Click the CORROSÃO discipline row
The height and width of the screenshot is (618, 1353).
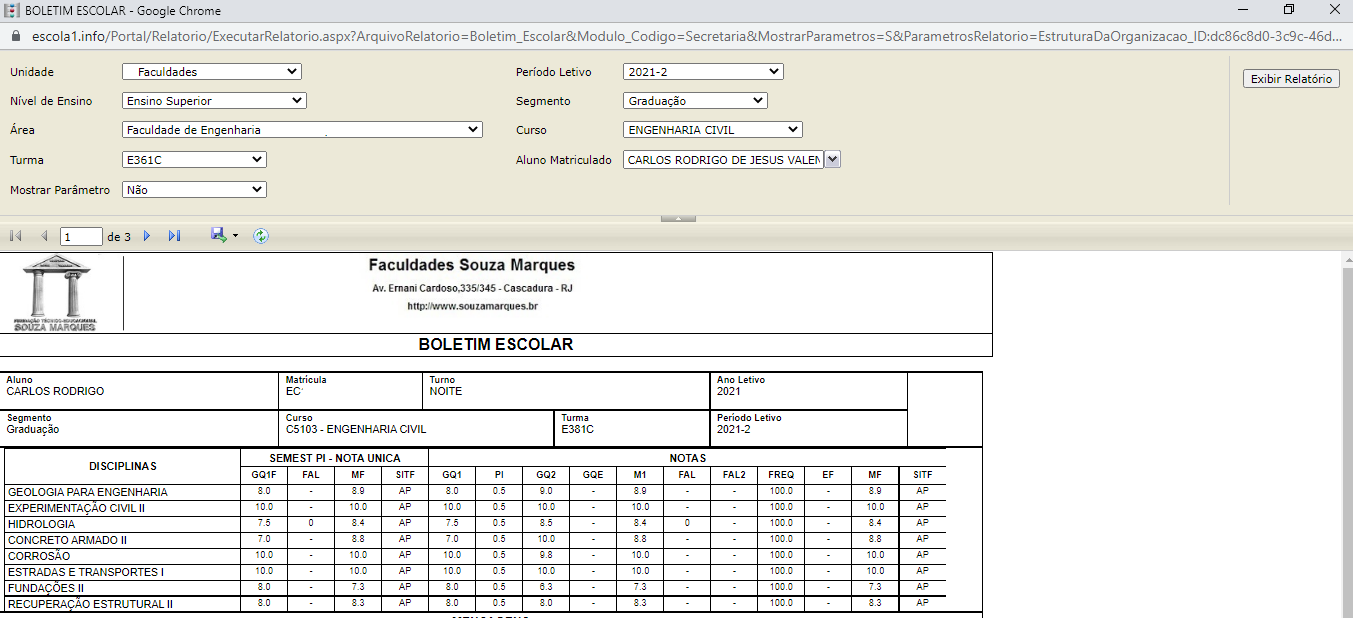pyautogui.click(x=475, y=556)
